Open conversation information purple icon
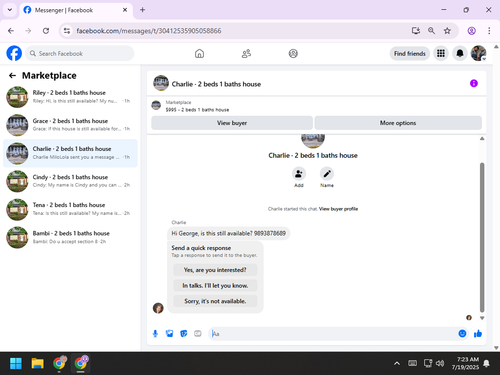 [x=474, y=83]
